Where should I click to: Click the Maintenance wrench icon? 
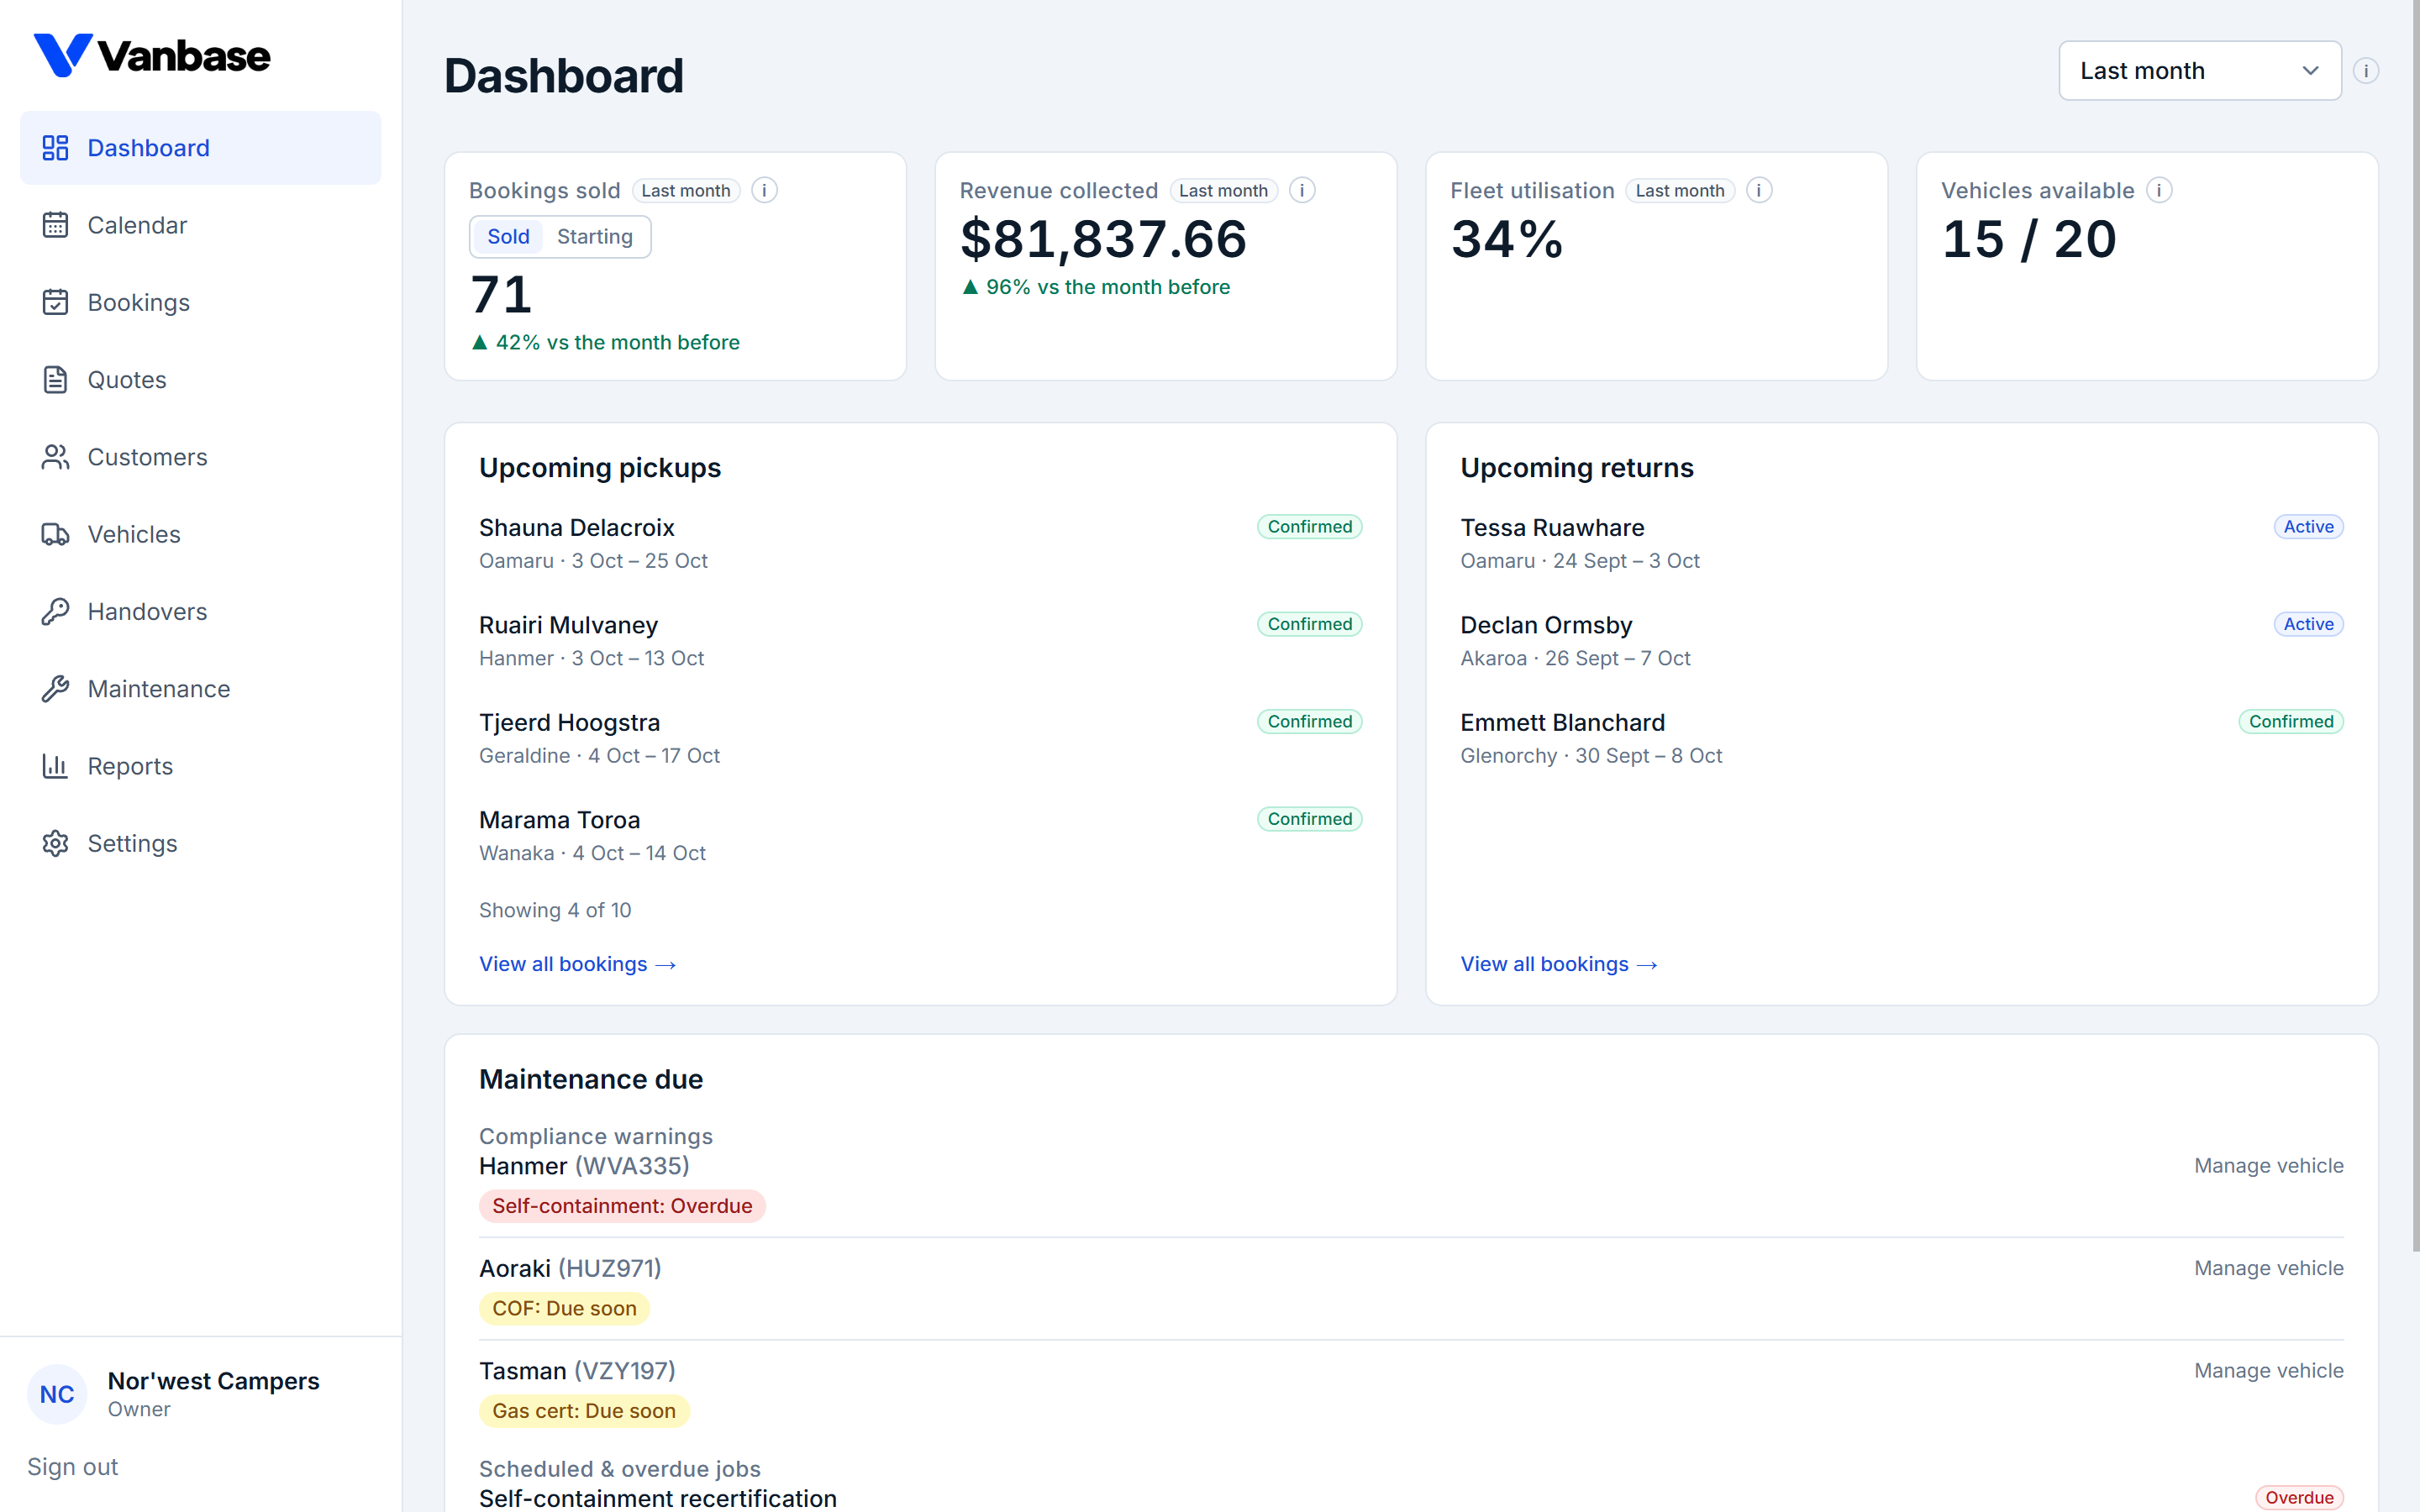pos(55,689)
